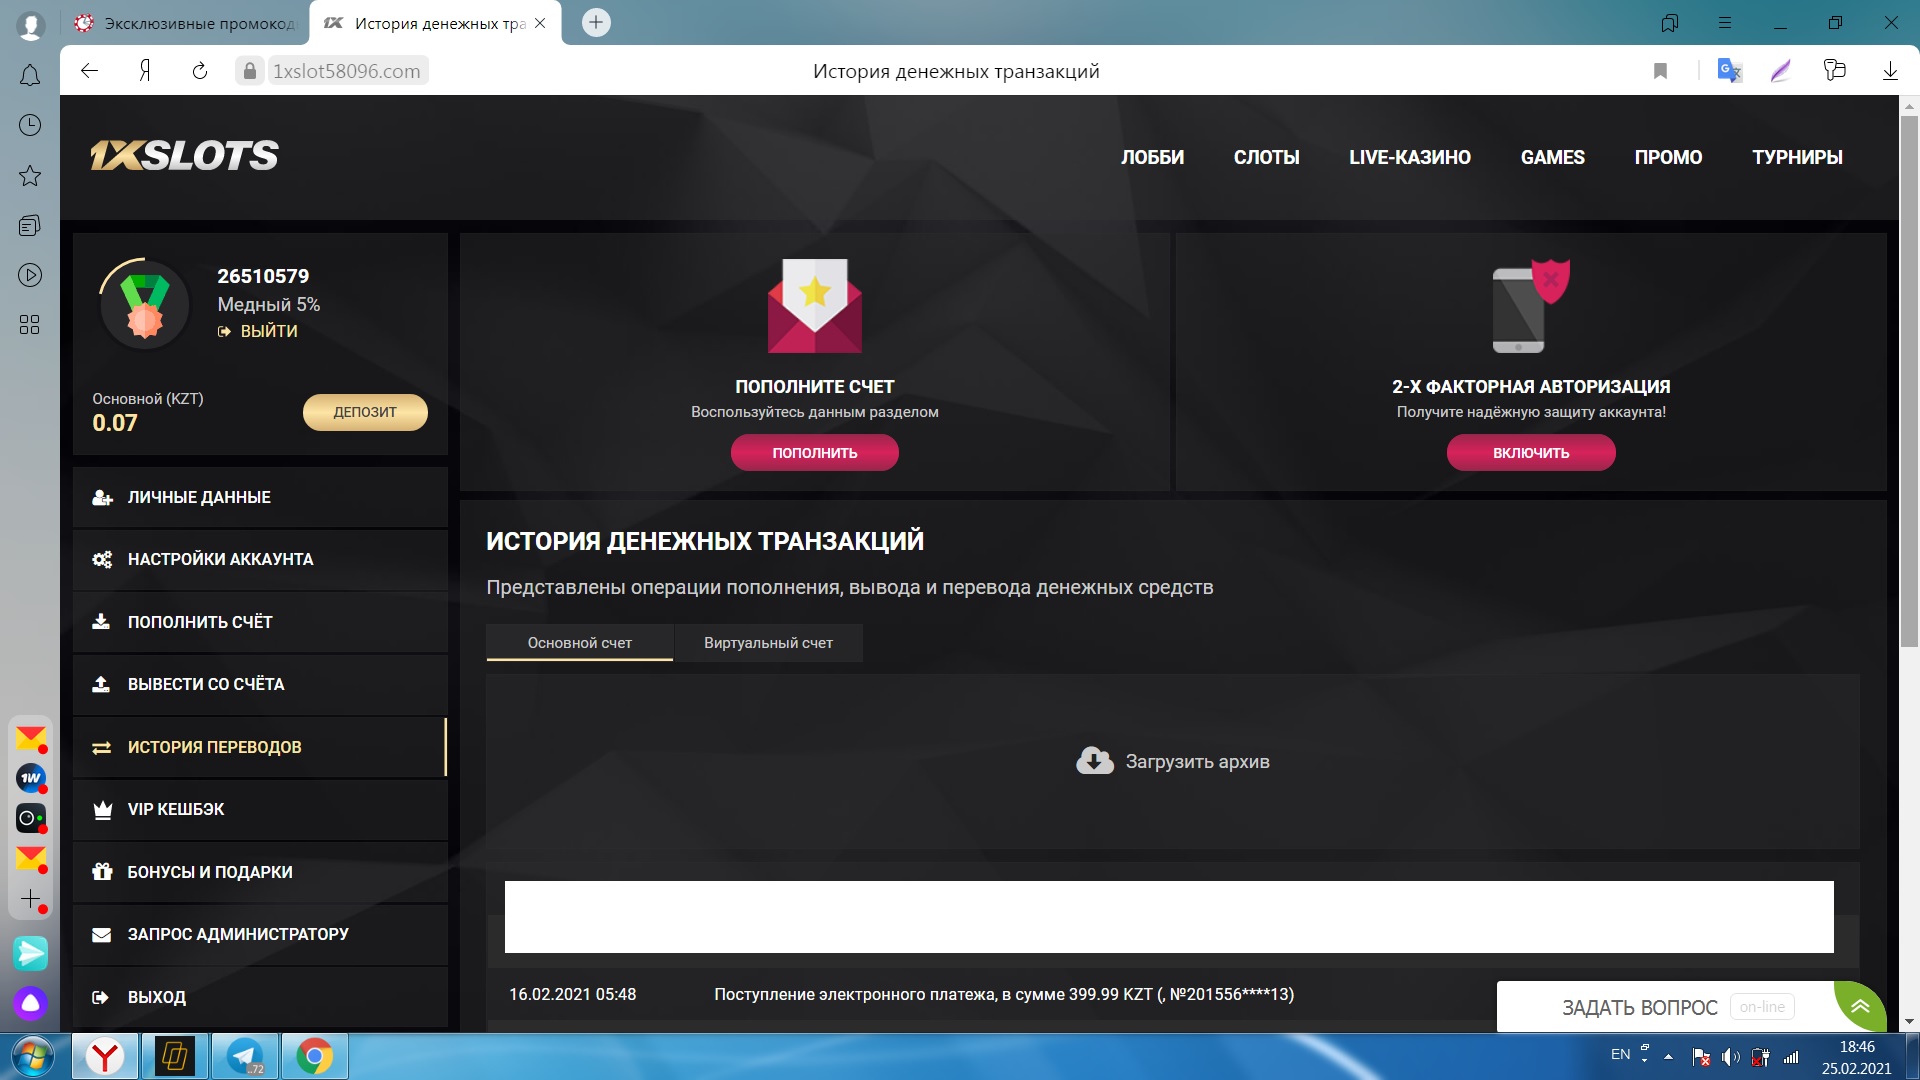The height and width of the screenshot is (1080, 1920).
Task: Click the page vertical scrollbar thumb
Action: (1909, 380)
